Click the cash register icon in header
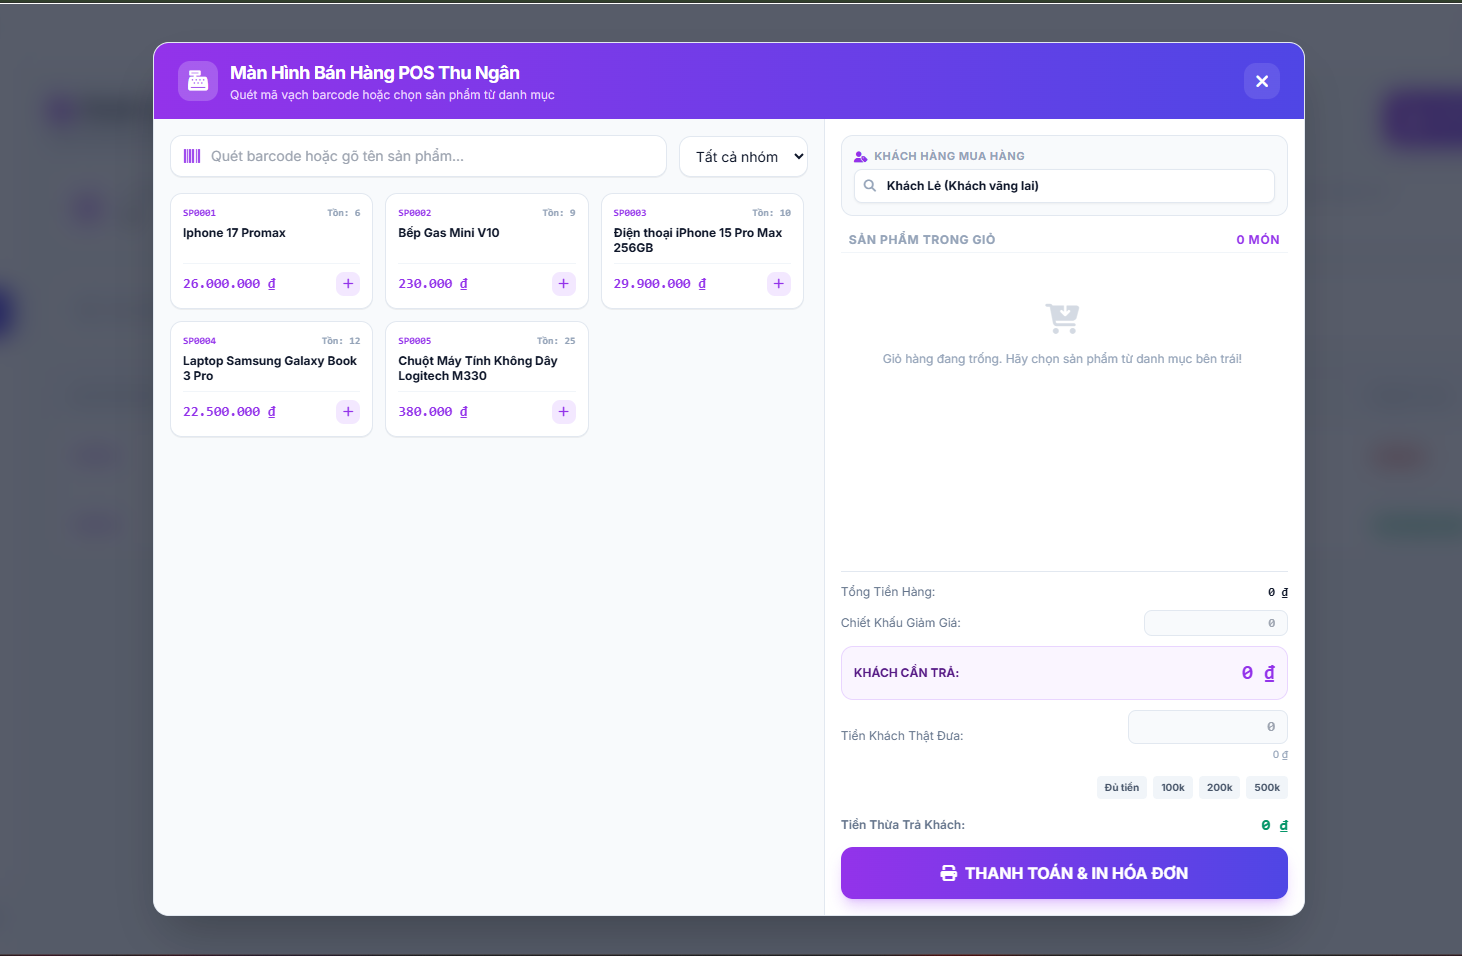This screenshot has height=956, width=1462. [198, 81]
